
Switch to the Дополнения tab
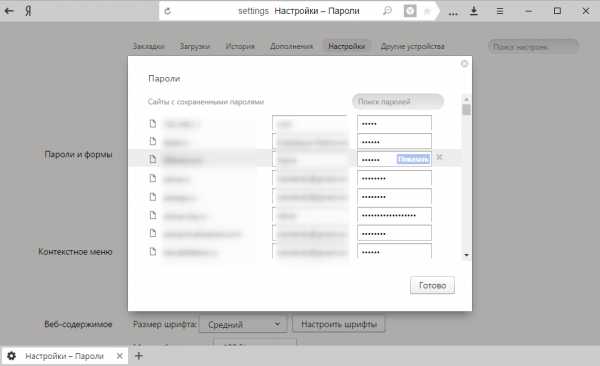291,46
